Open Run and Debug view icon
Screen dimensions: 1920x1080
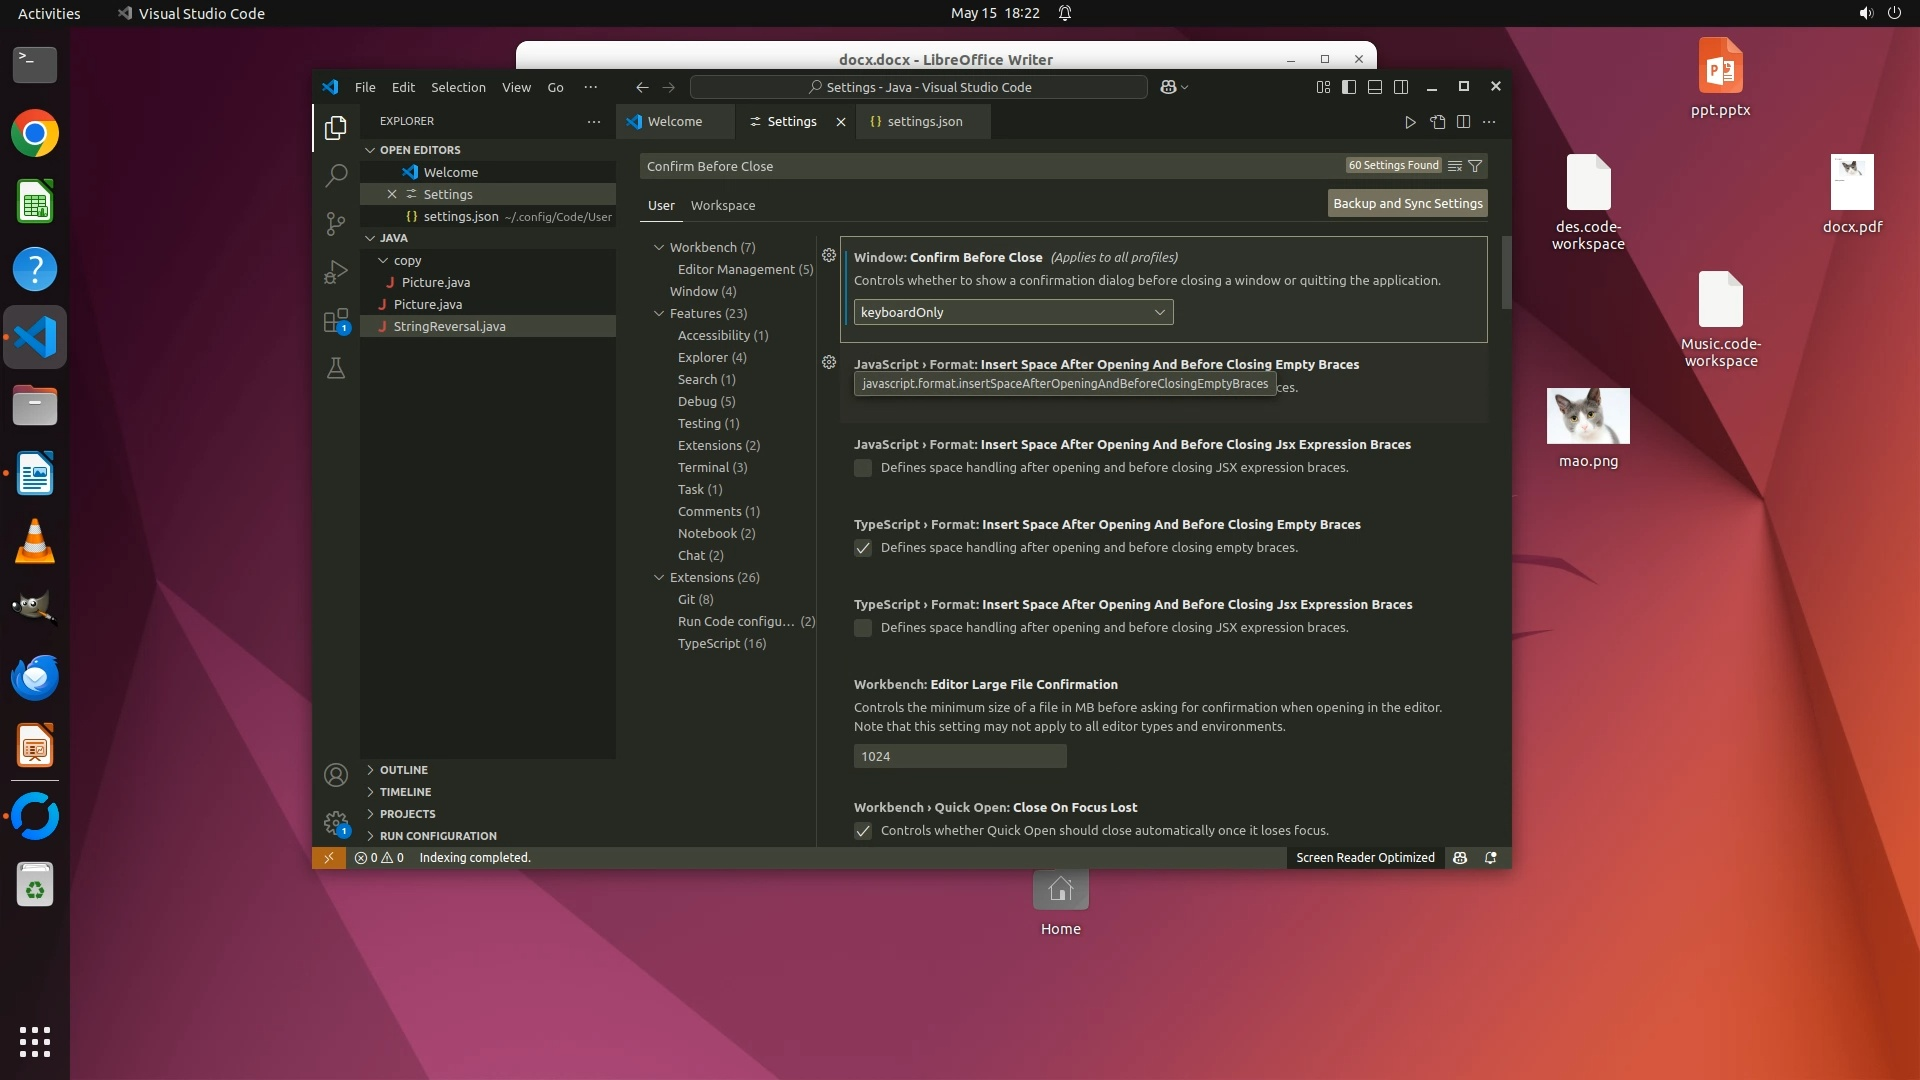tap(336, 272)
